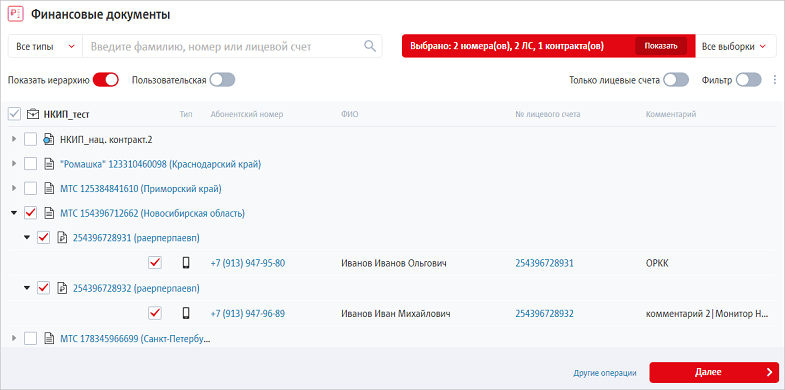Open МТС 125384841610 (Приморский край) link
This screenshot has width=785, height=390.
point(141,189)
